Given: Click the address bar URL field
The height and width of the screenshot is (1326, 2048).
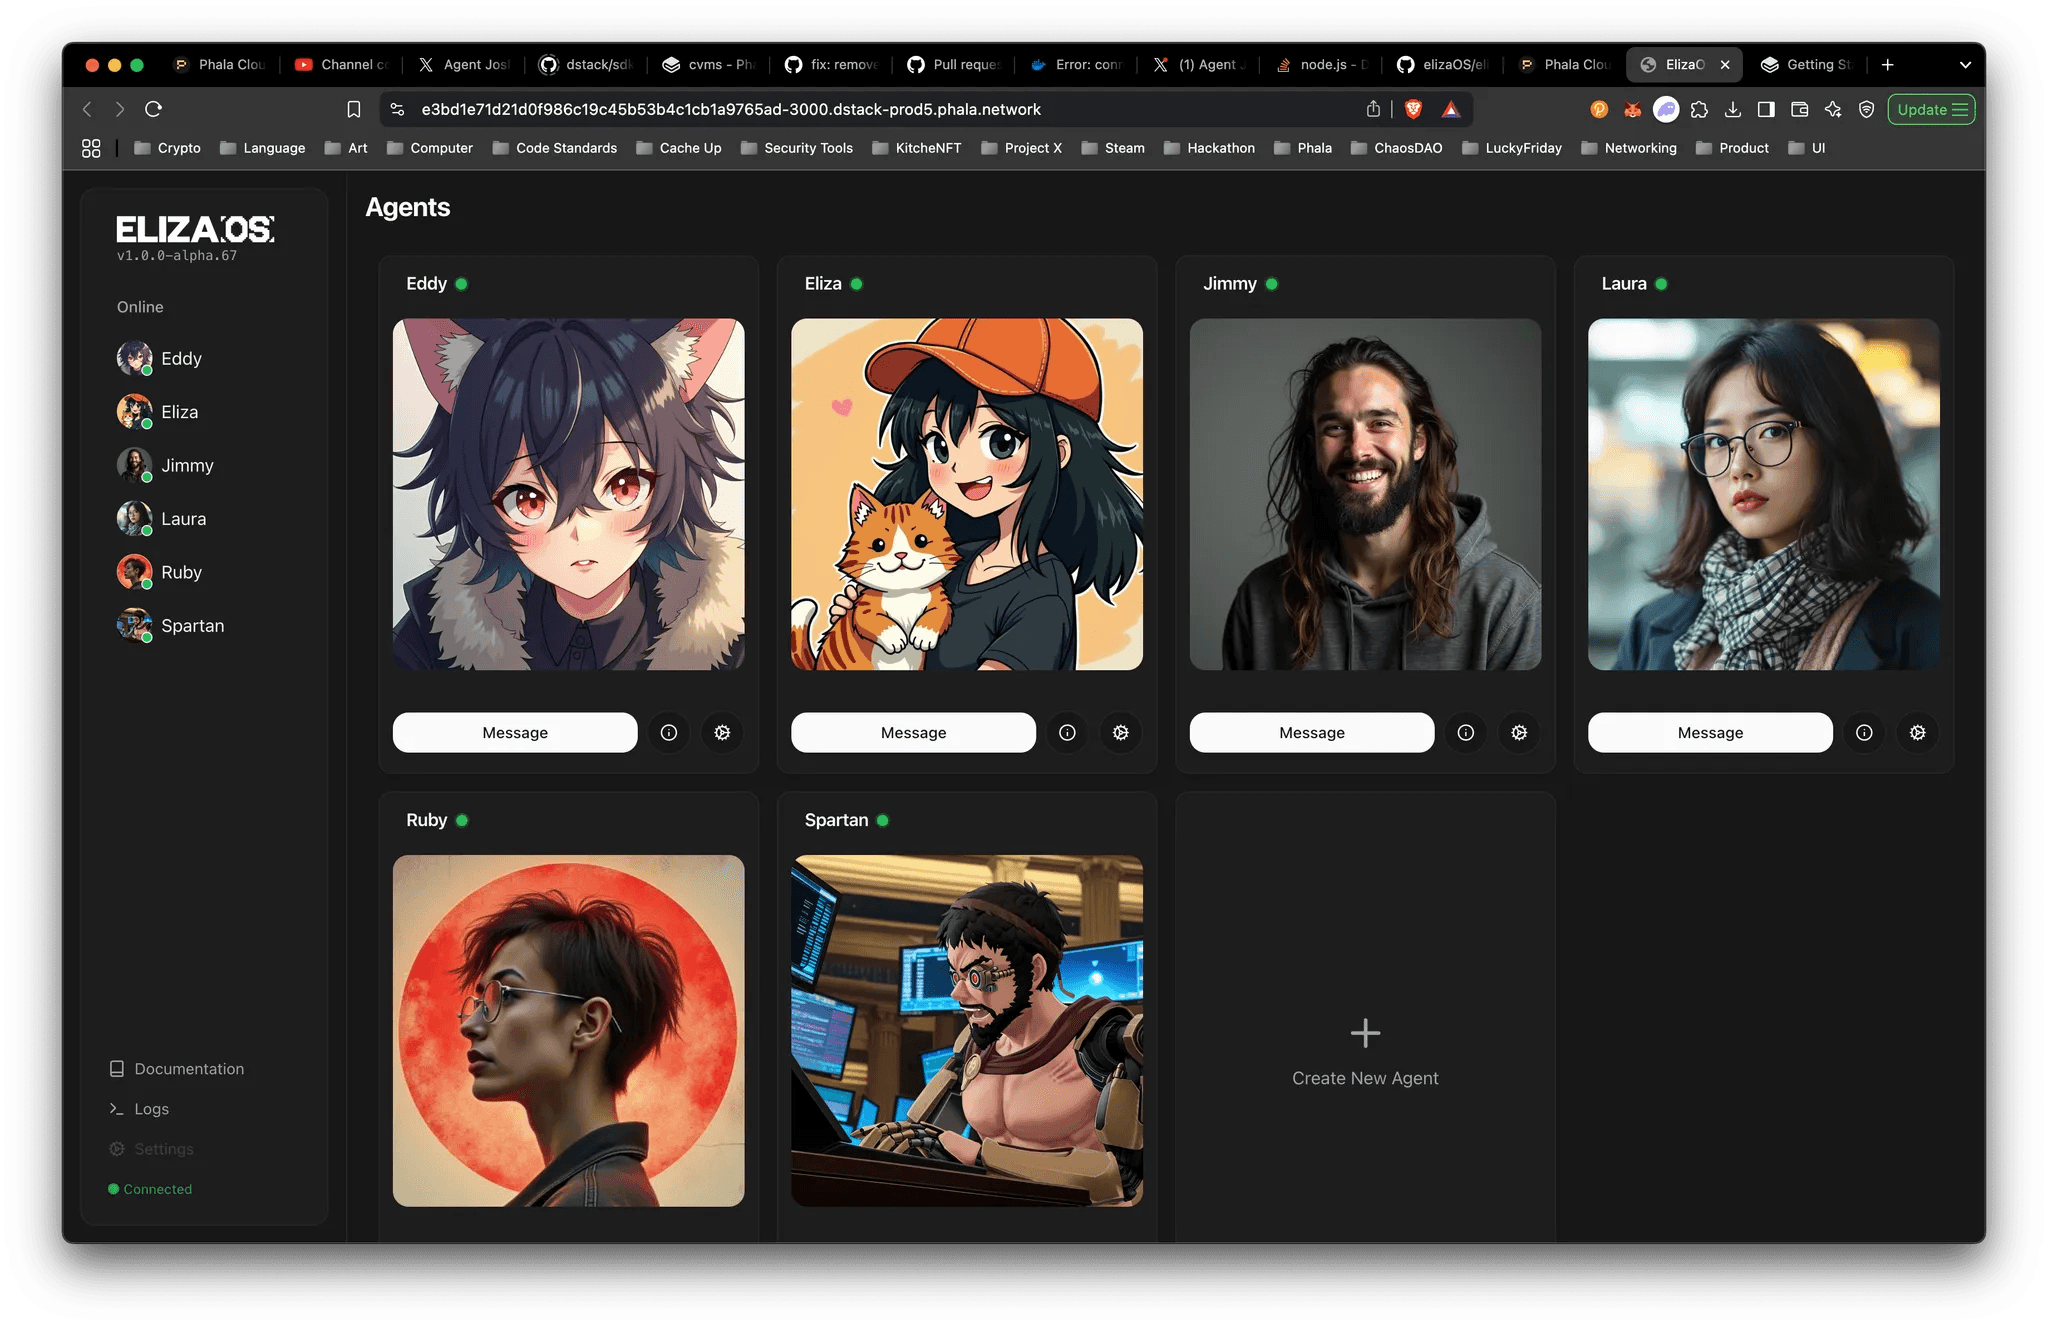Looking at the screenshot, I should tap(730, 109).
